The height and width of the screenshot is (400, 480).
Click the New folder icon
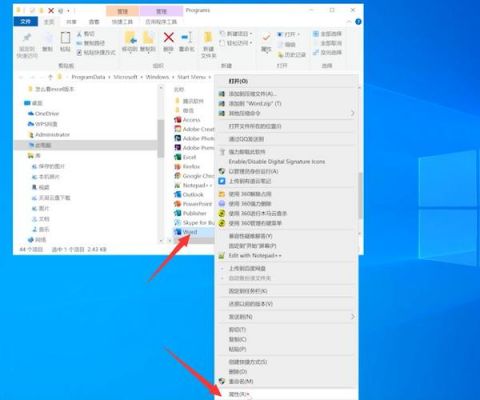[x=208, y=37]
